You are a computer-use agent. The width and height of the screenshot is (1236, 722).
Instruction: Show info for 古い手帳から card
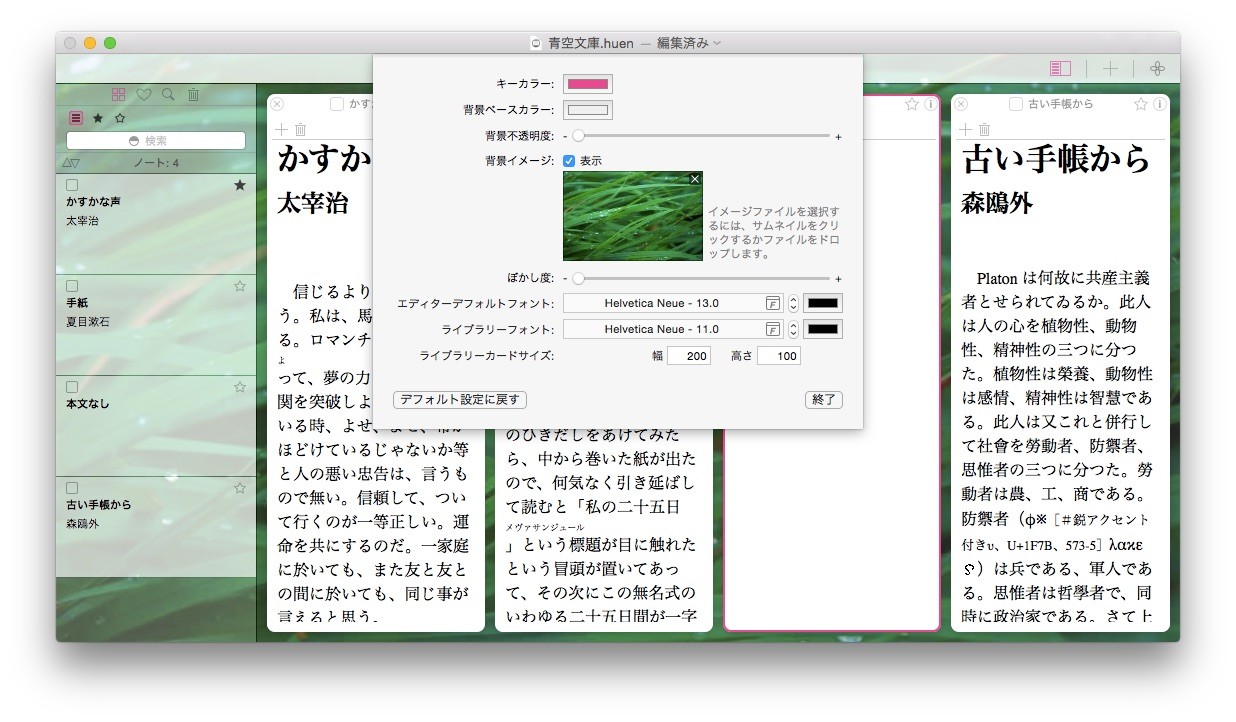pyautogui.click(x=1159, y=104)
